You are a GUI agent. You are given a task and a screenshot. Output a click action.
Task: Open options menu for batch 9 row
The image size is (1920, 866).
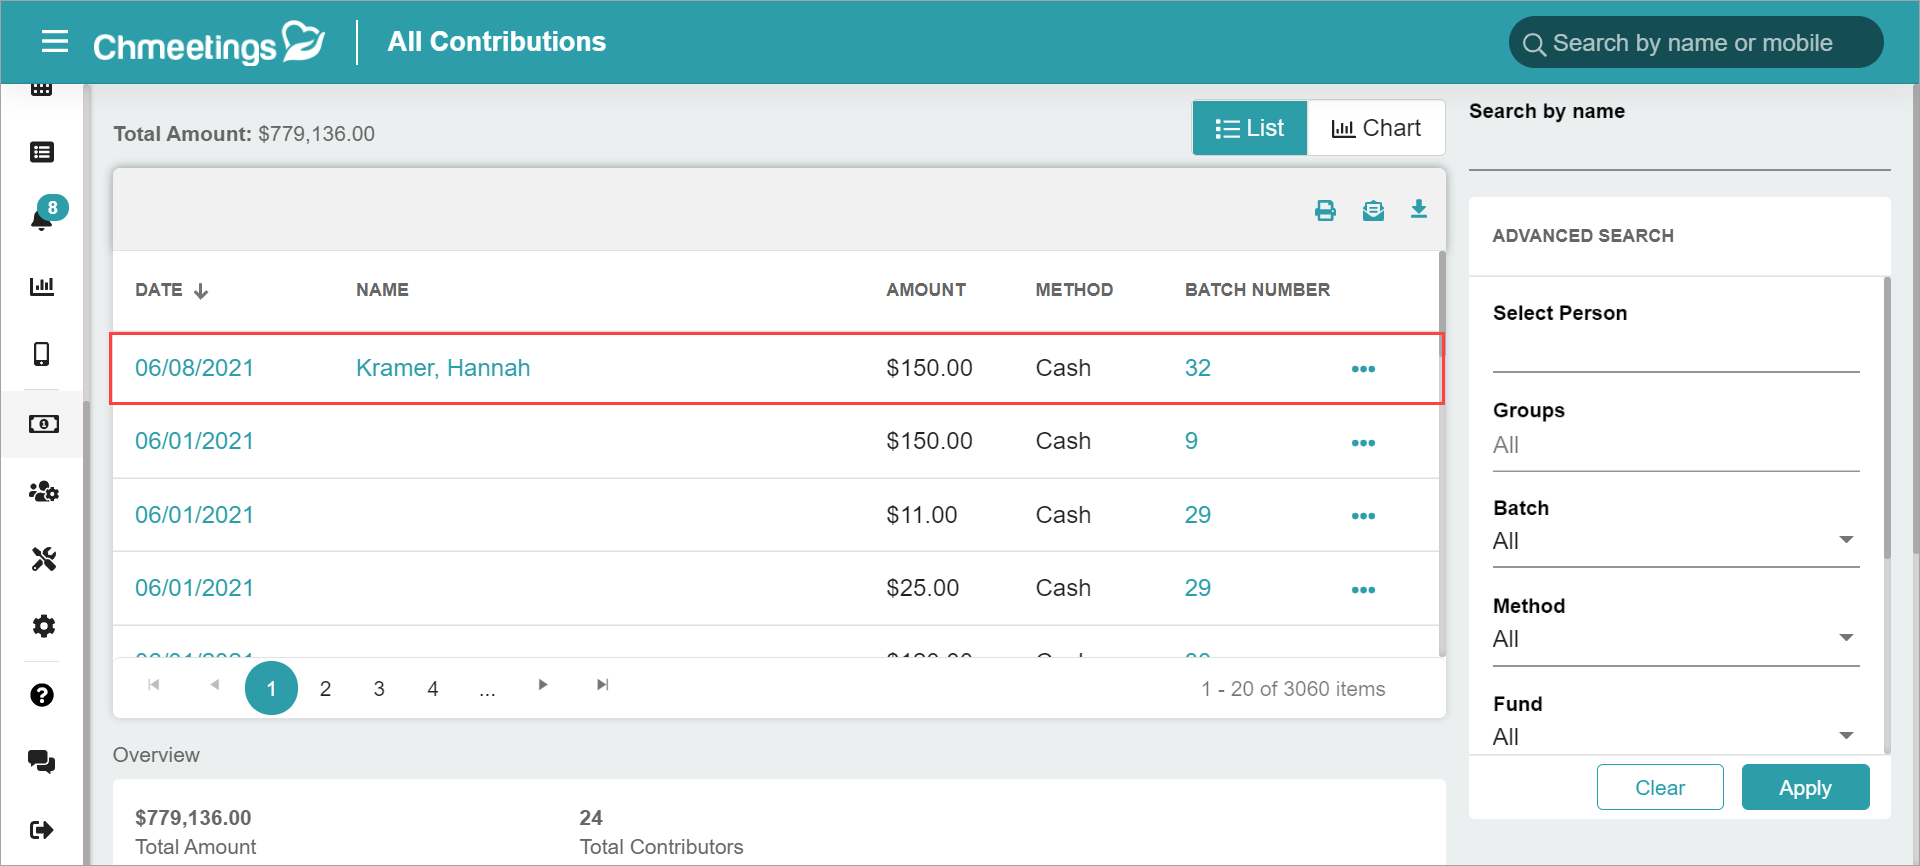1363,443
